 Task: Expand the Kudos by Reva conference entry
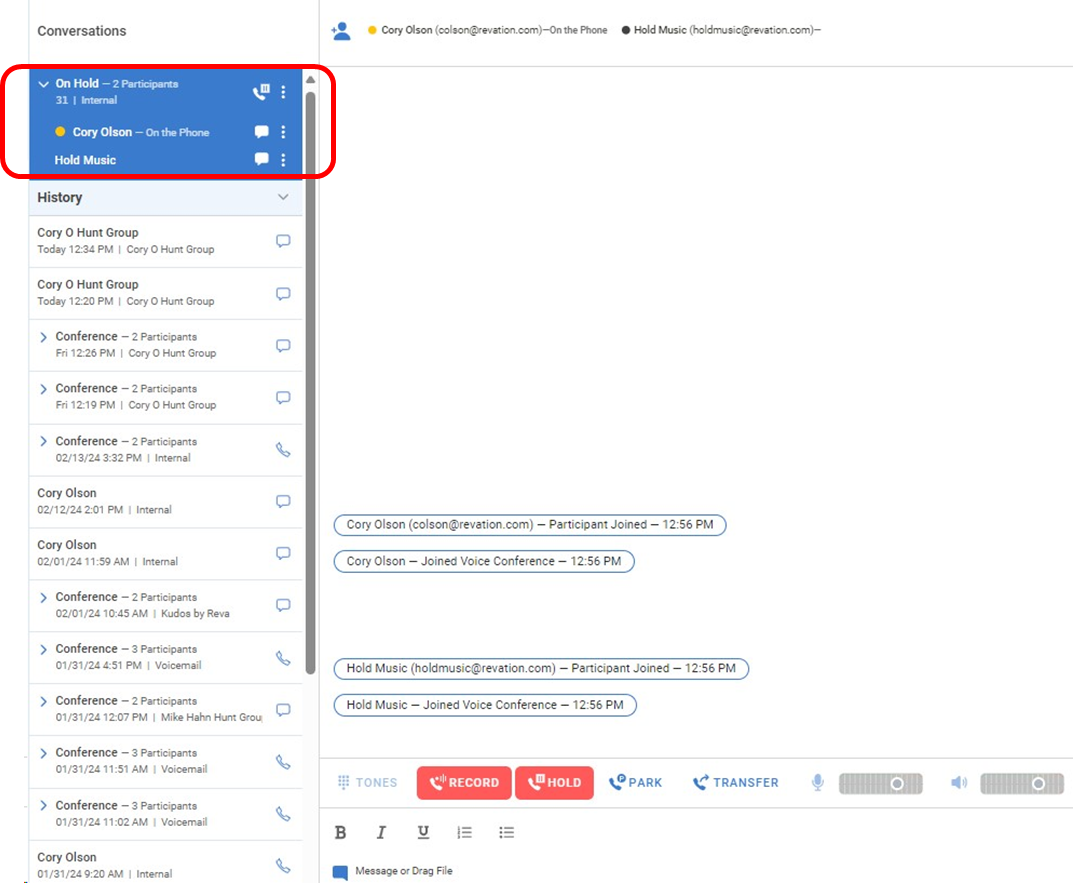(x=43, y=598)
